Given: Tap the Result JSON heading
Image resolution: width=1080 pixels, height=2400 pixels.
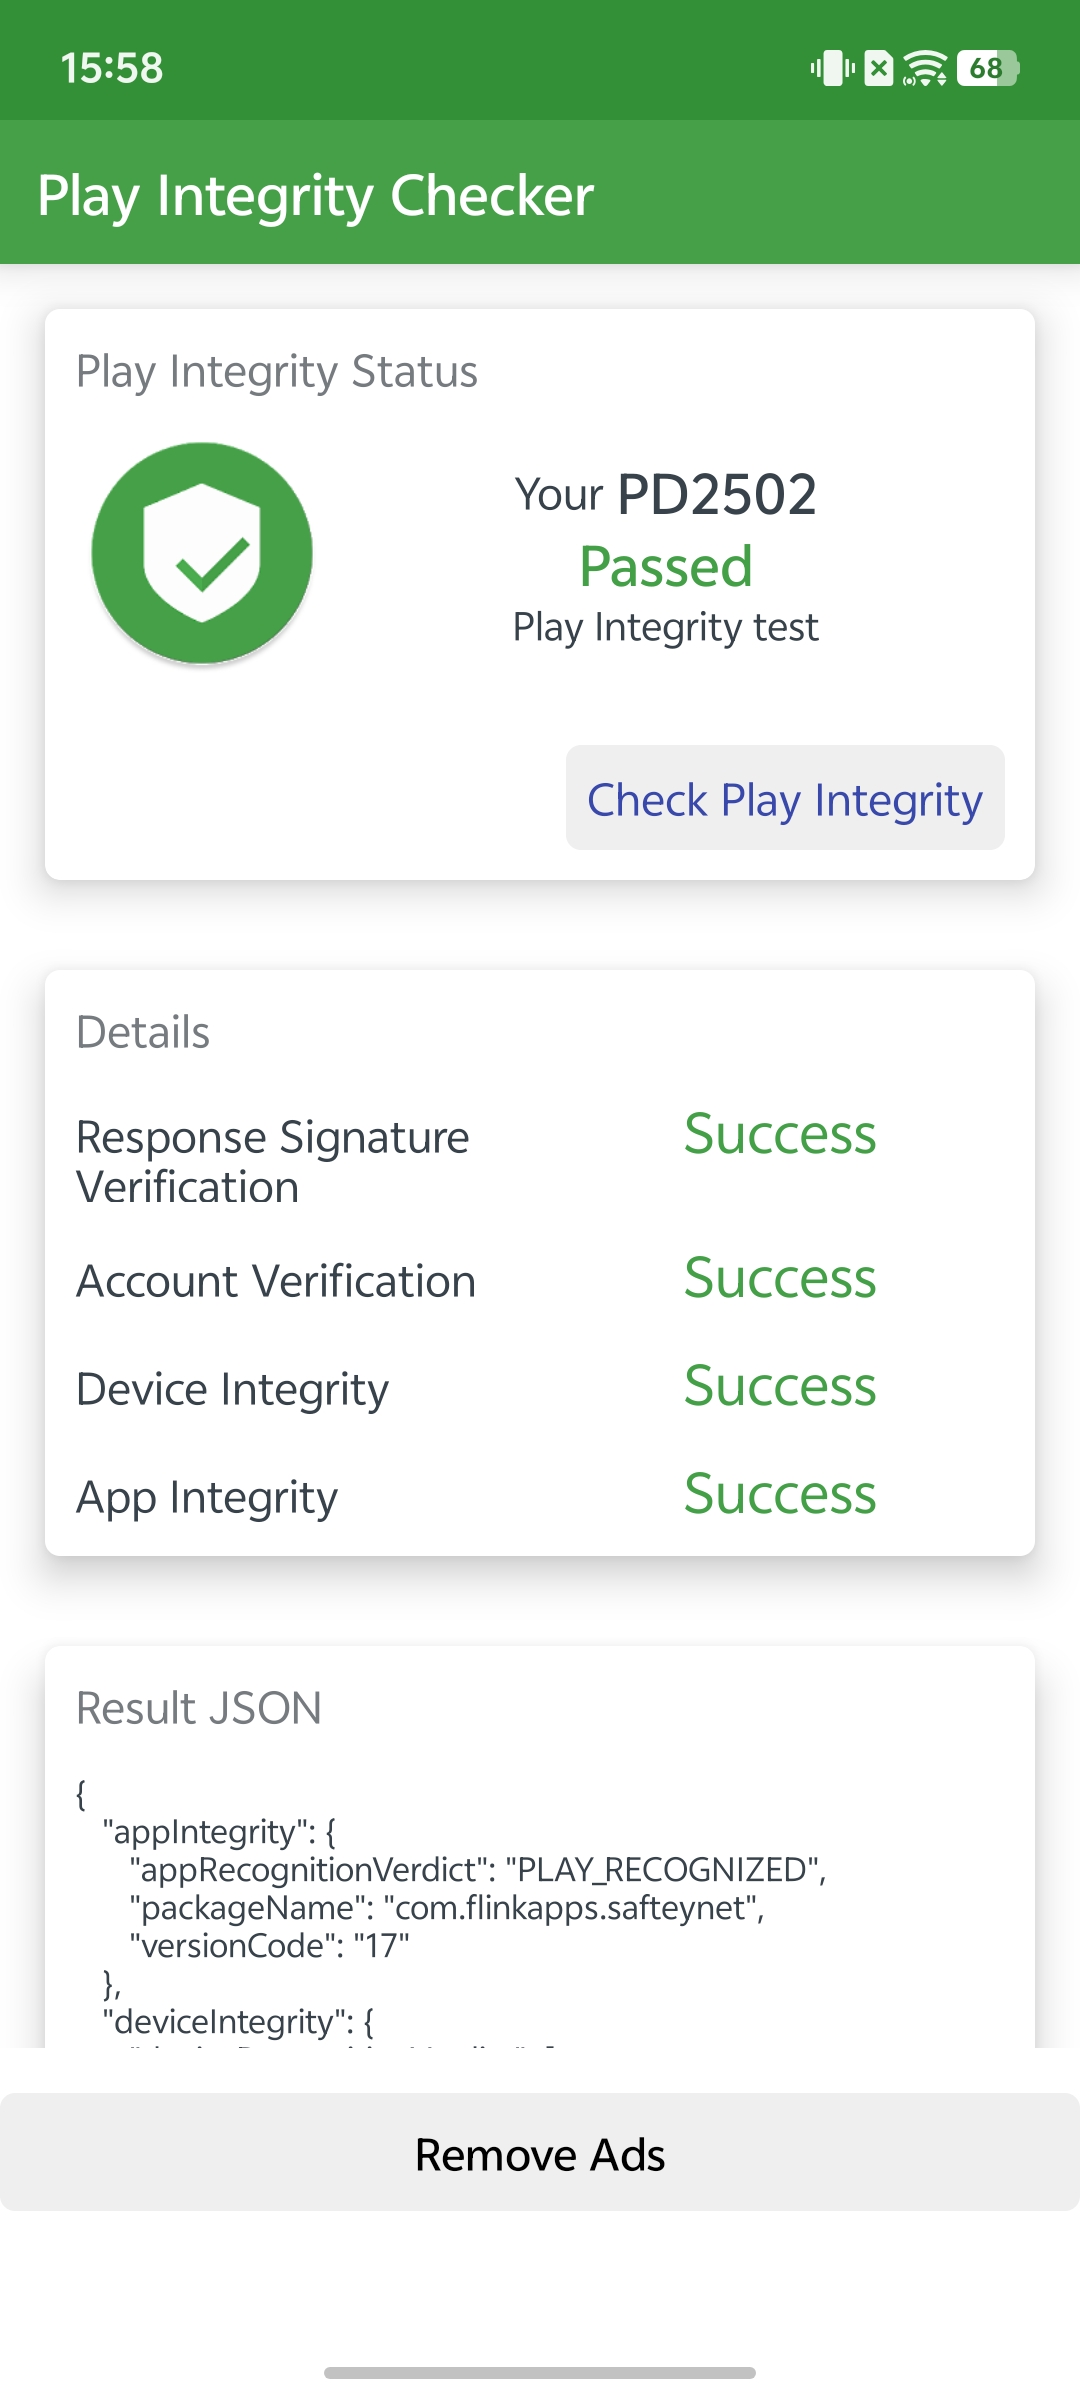Looking at the screenshot, I should coord(199,1708).
